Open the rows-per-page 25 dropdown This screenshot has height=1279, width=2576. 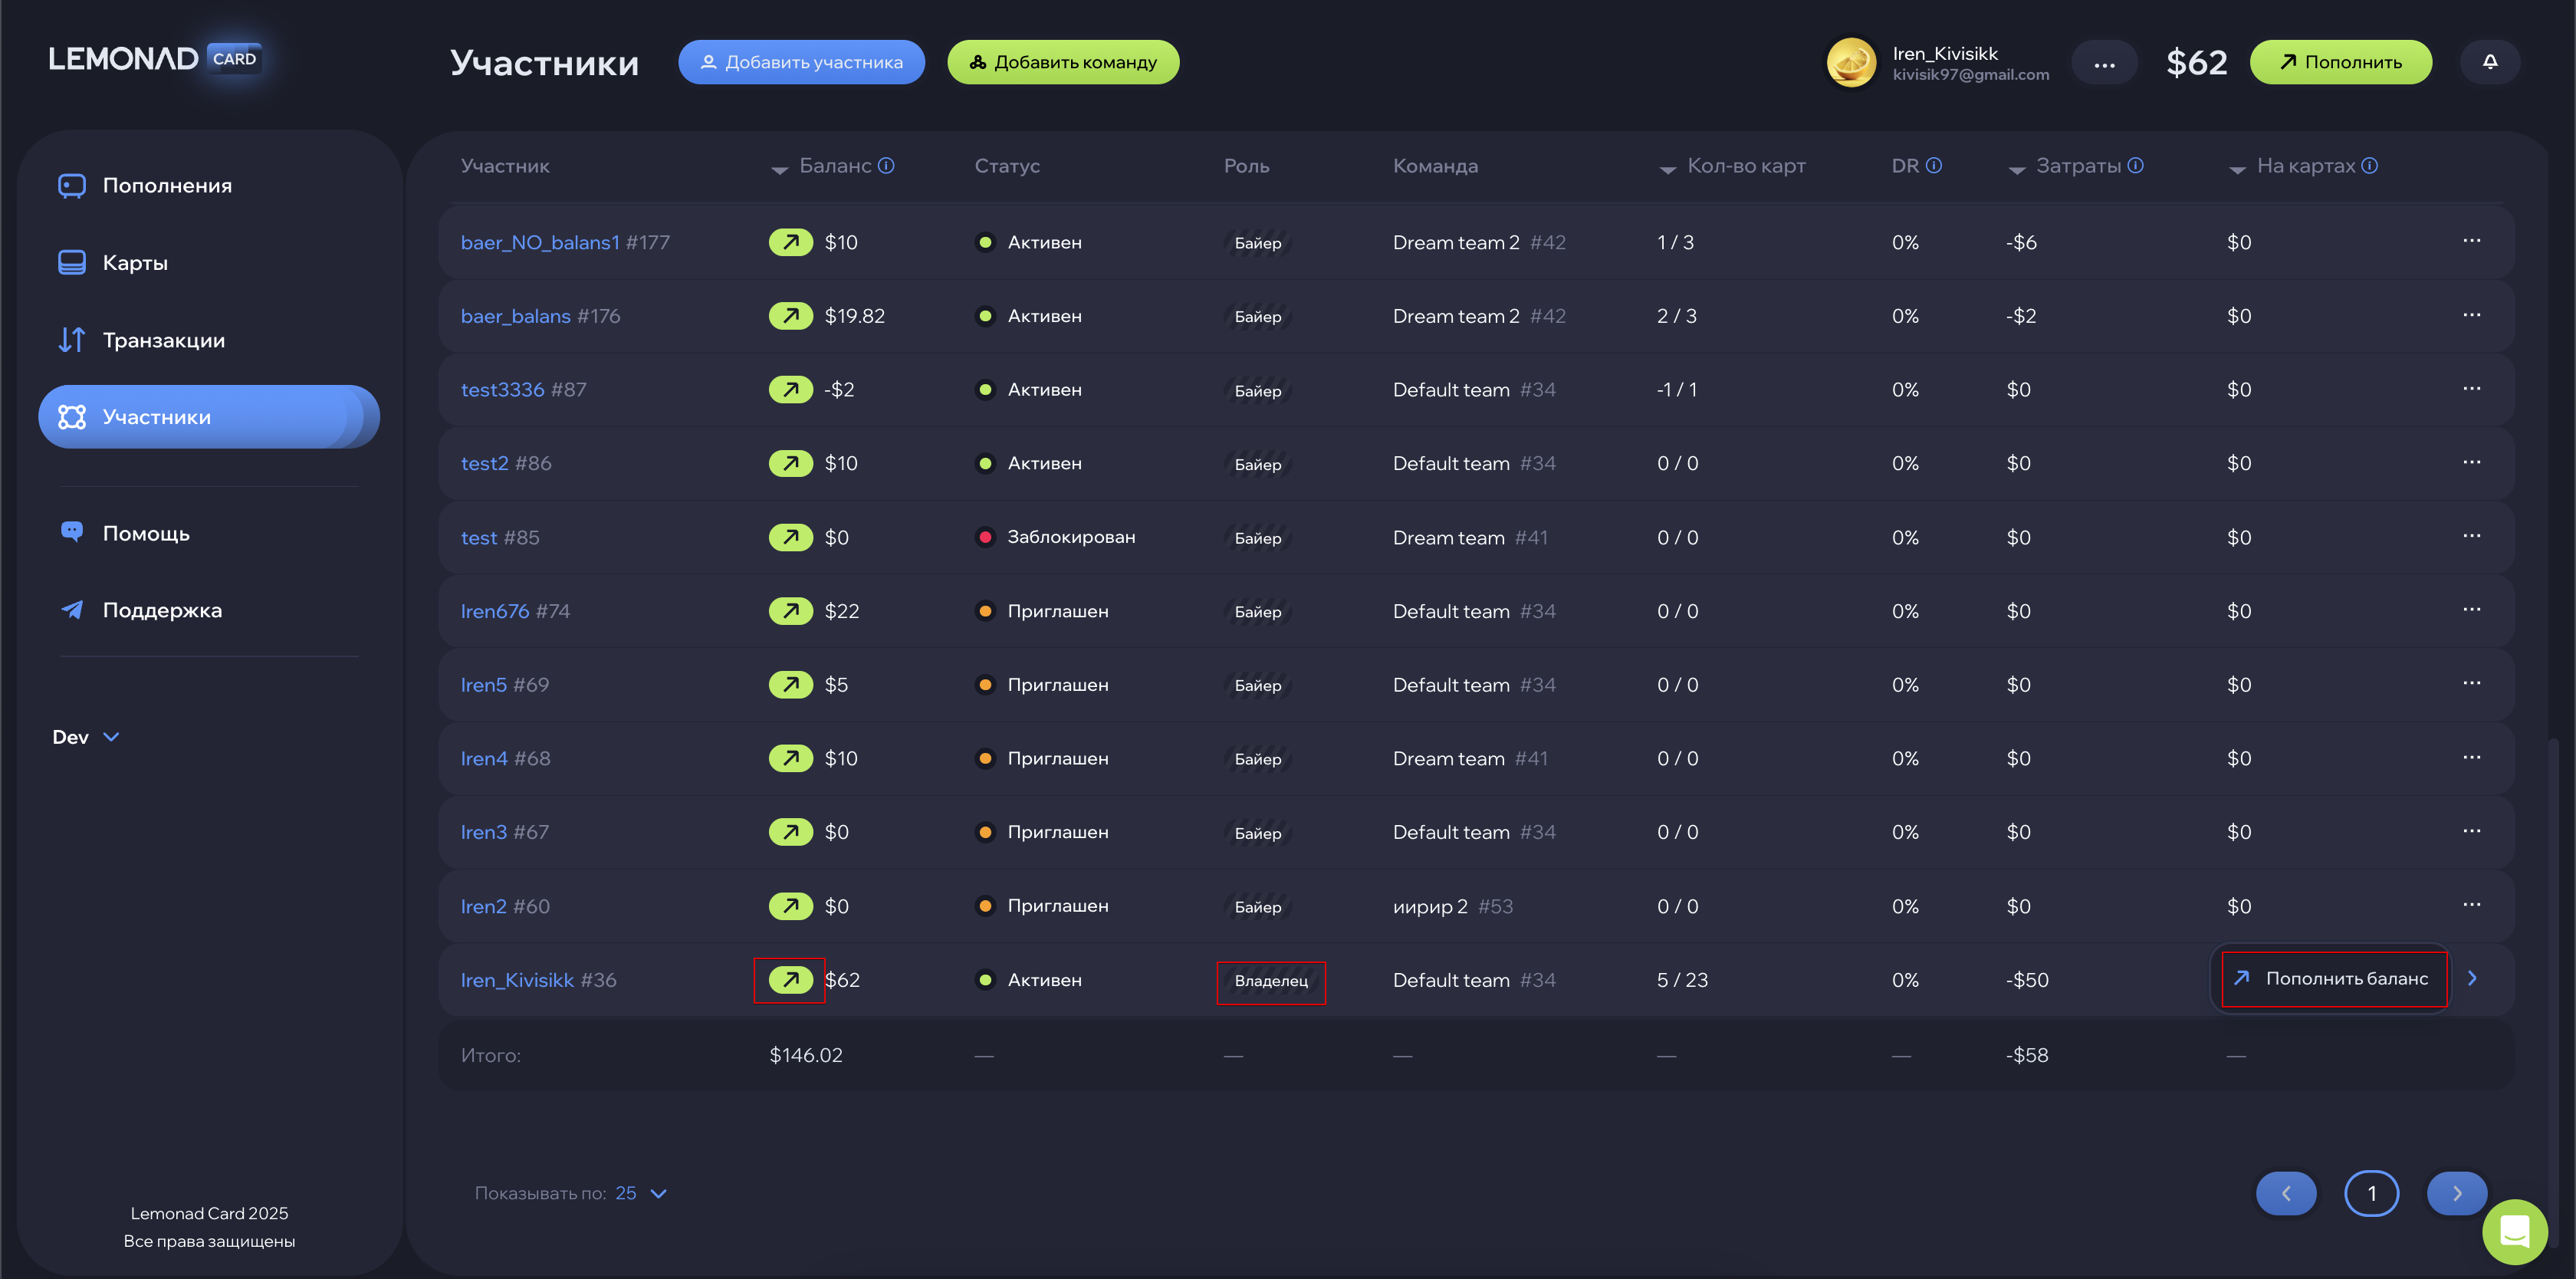pos(641,1193)
